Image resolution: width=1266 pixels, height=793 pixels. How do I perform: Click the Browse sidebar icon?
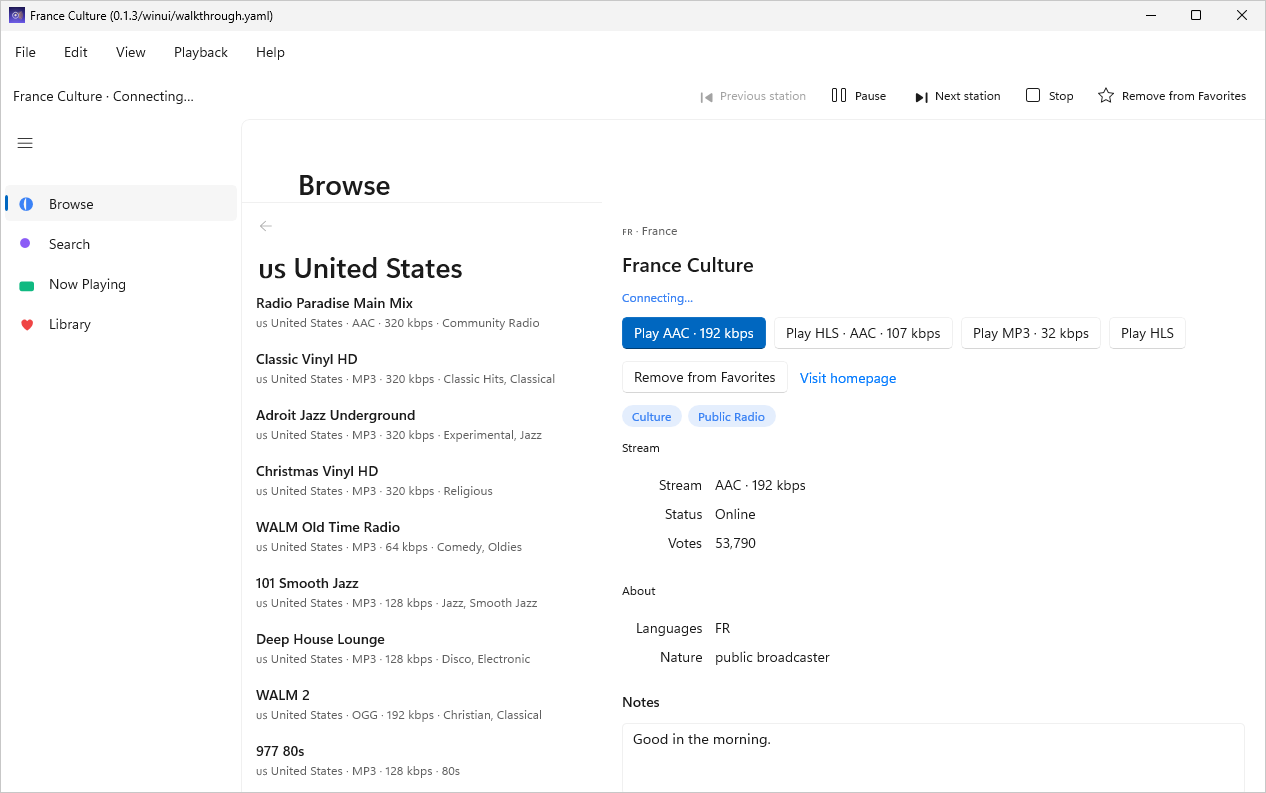pyautogui.click(x=26, y=204)
